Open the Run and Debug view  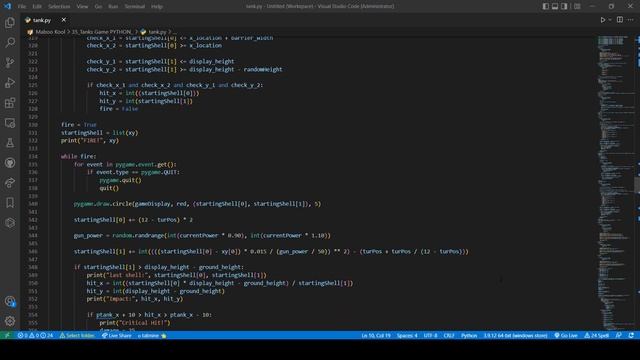pyautogui.click(x=10, y=82)
